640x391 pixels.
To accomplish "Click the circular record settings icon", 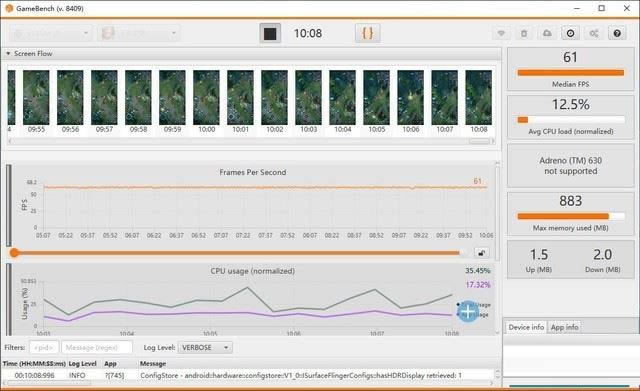I will 571,33.
